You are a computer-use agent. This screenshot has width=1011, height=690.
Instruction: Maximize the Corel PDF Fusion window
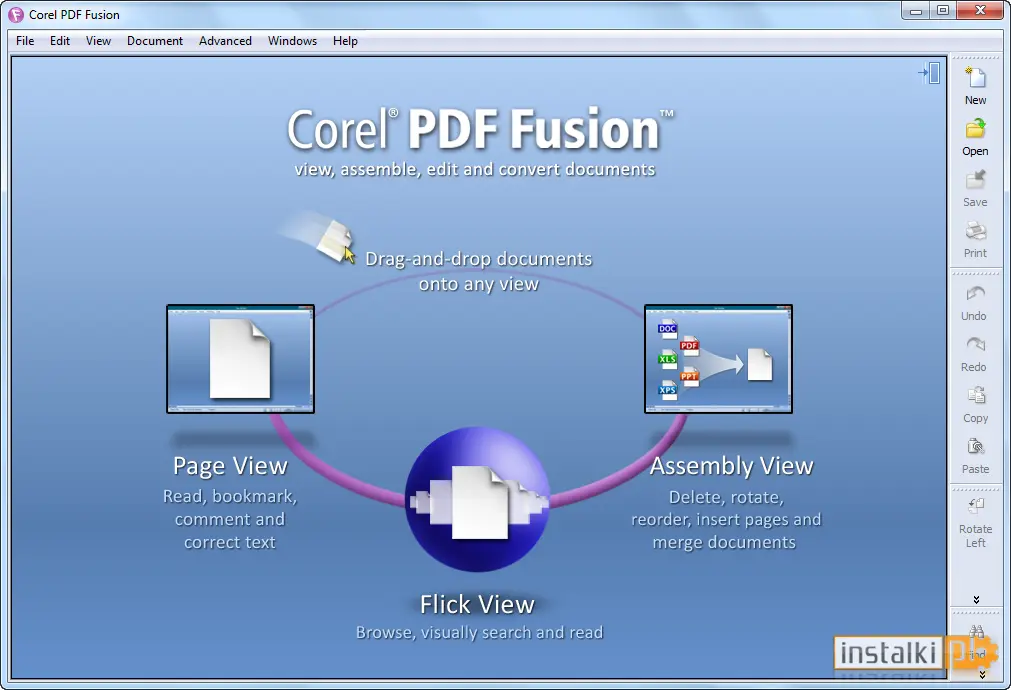coord(943,10)
